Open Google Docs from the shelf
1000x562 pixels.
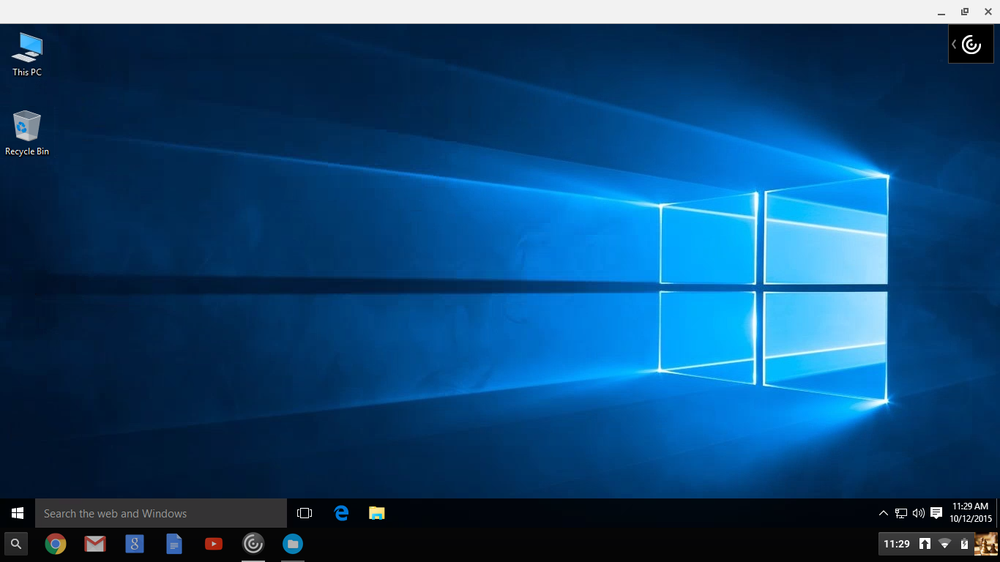click(174, 544)
